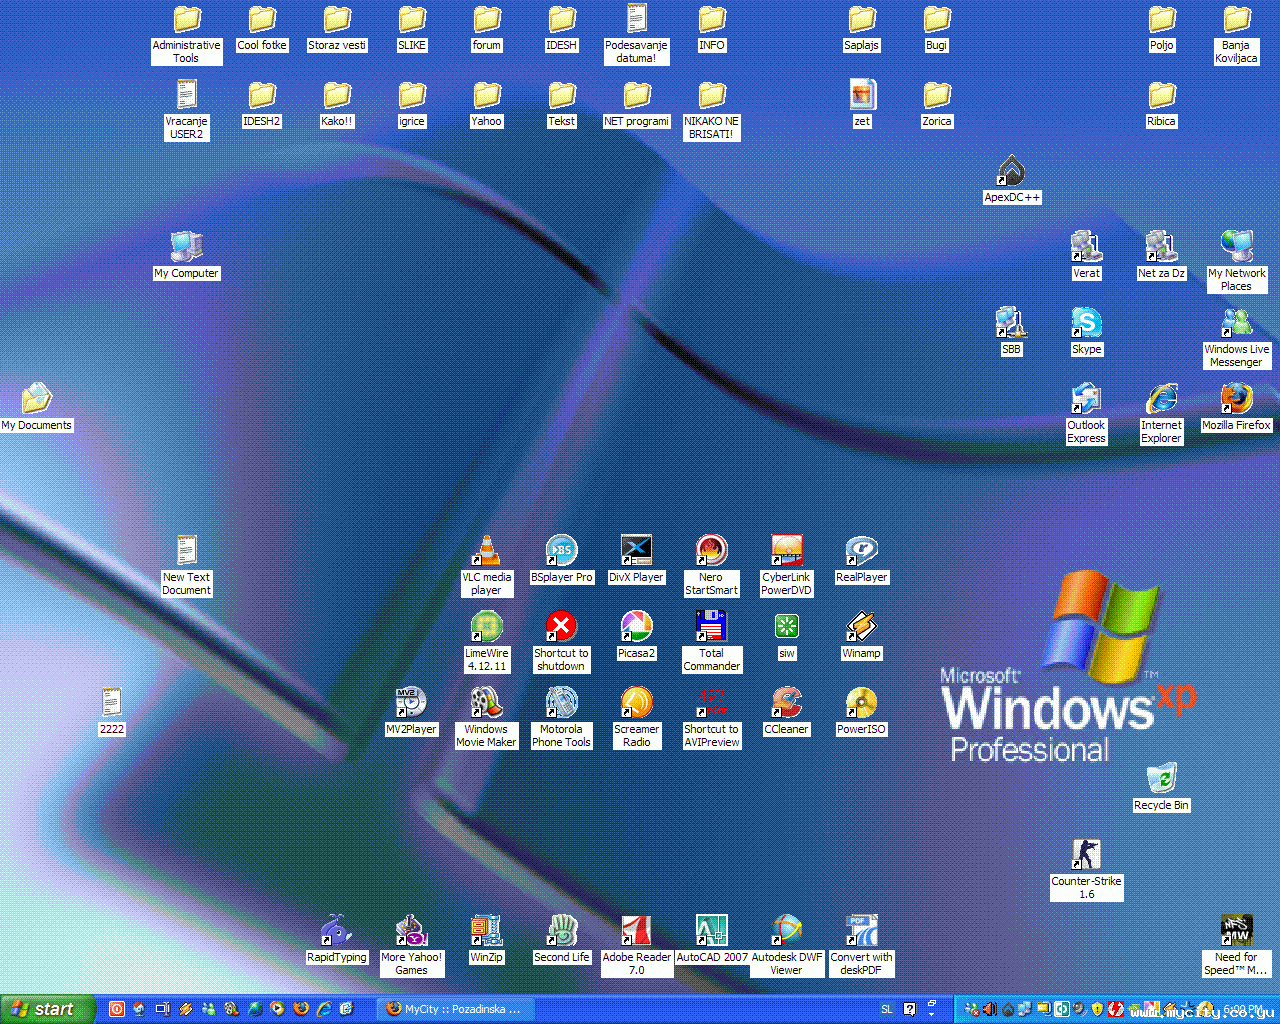Select the igrice folder icon
The image size is (1280, 1024).
pos(412,96)
